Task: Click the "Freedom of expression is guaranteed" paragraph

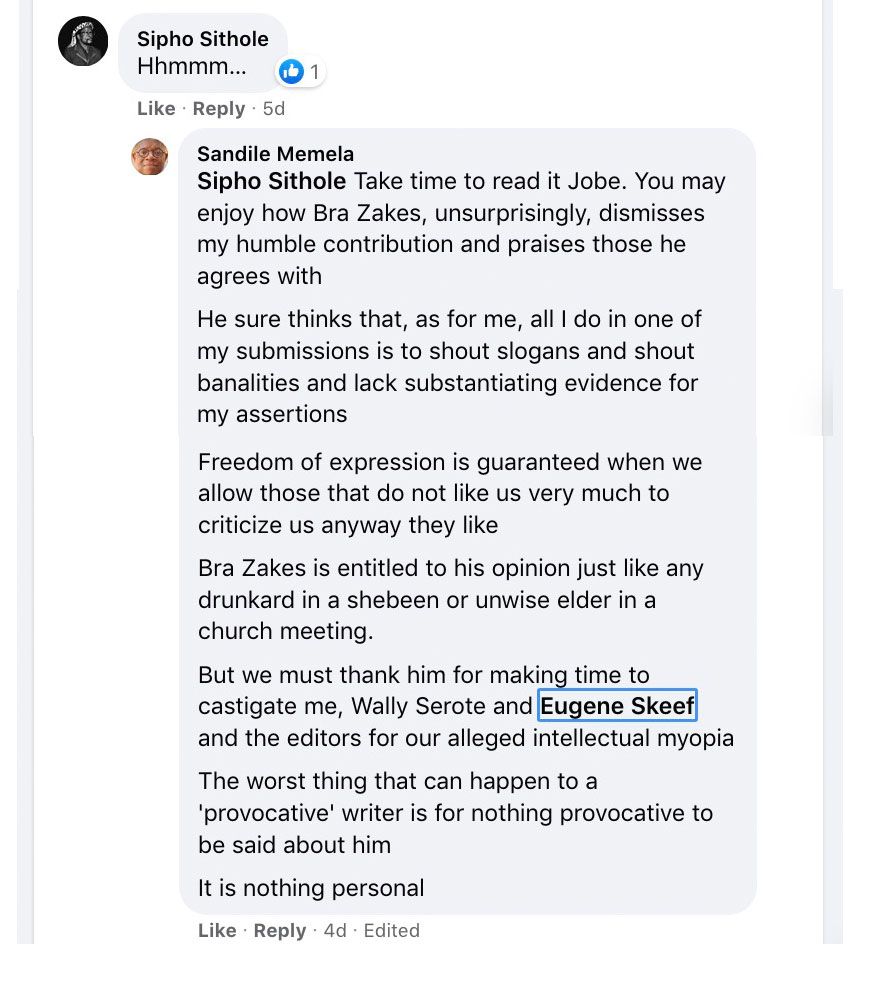Action: pos(449,493)
